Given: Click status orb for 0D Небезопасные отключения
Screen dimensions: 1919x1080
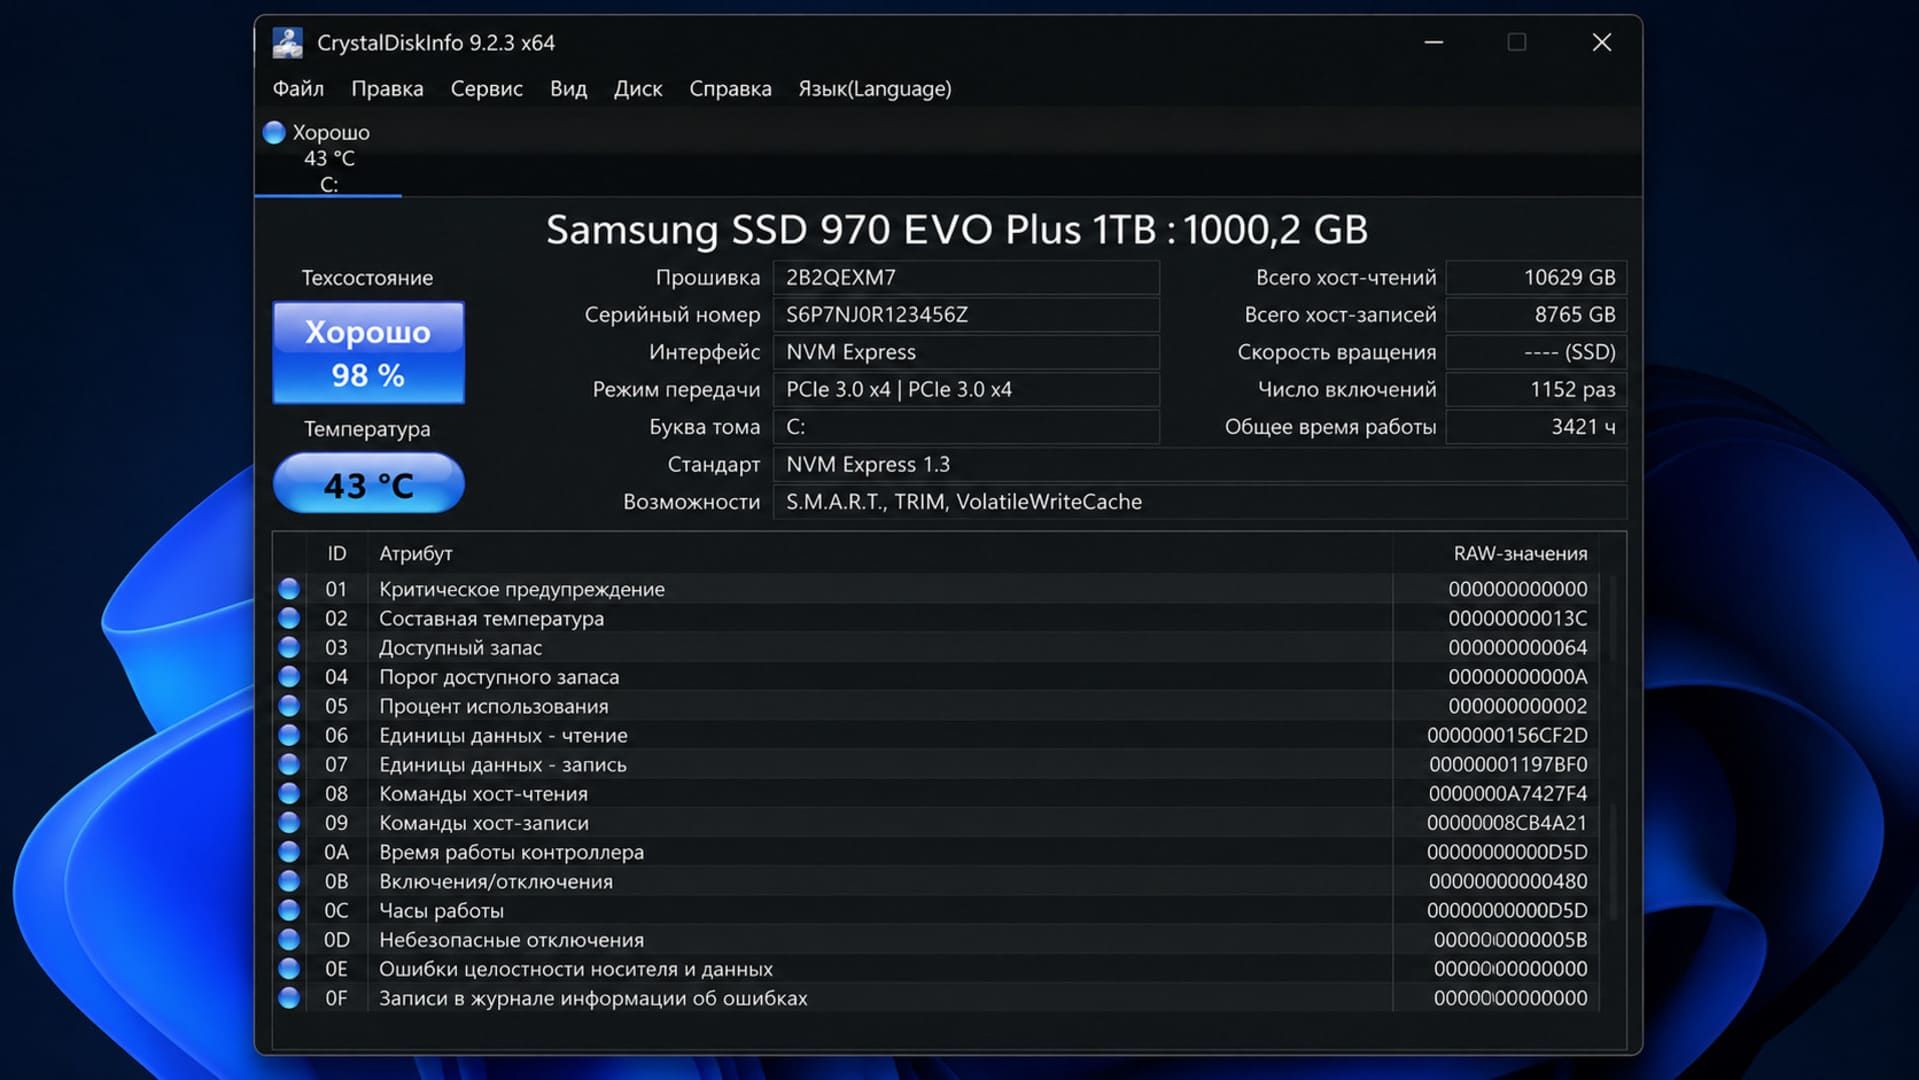Looking at the screenshot, I should click(x=289, y=940).
